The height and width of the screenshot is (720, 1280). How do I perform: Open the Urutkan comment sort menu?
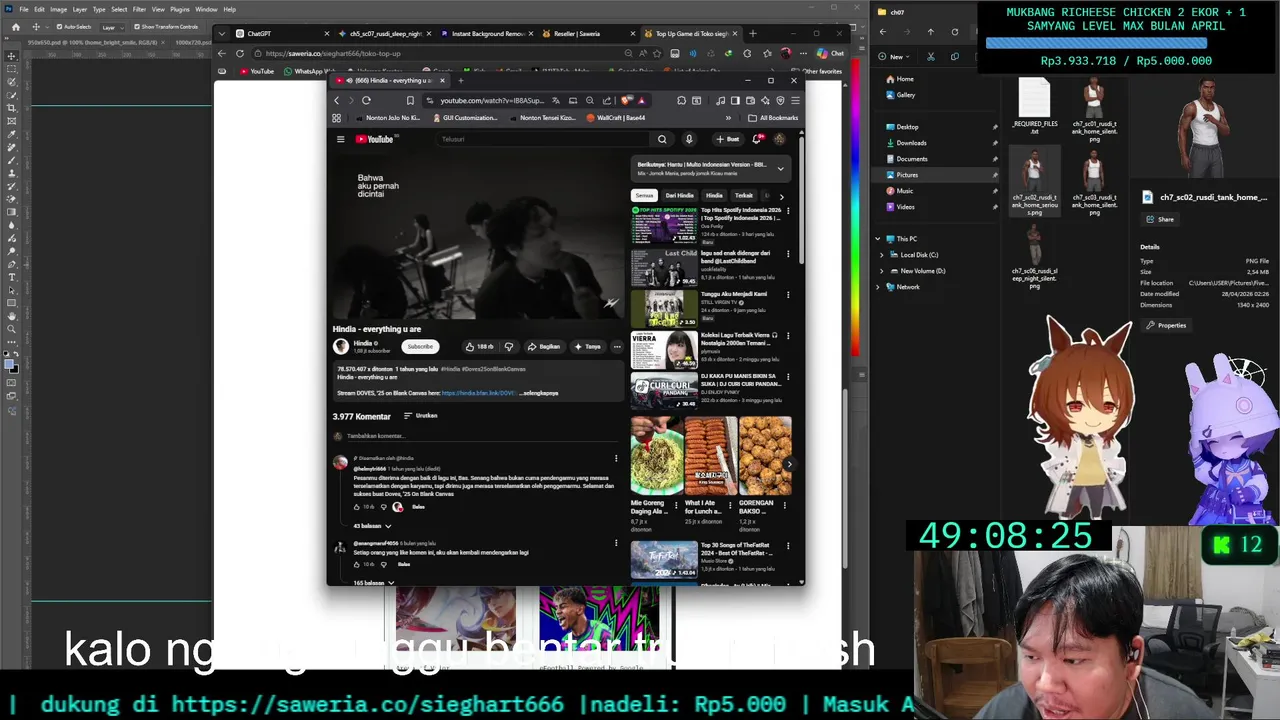point(421,416)
